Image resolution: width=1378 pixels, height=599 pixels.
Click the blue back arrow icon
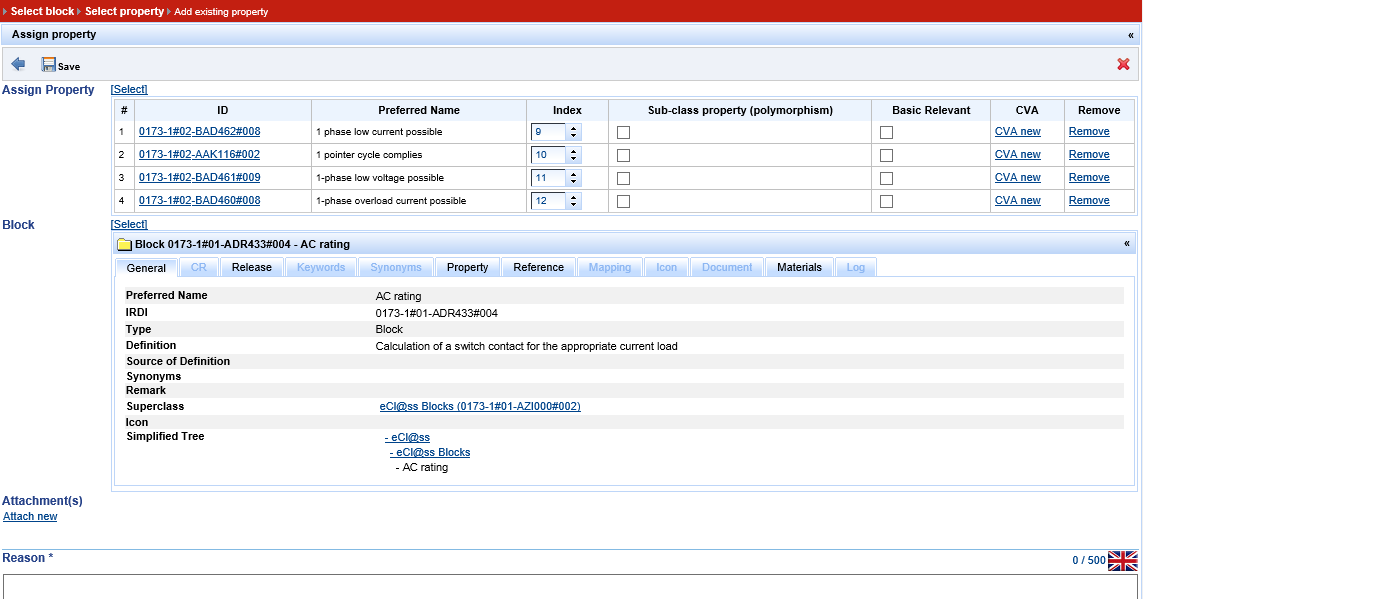coord(18,64)
